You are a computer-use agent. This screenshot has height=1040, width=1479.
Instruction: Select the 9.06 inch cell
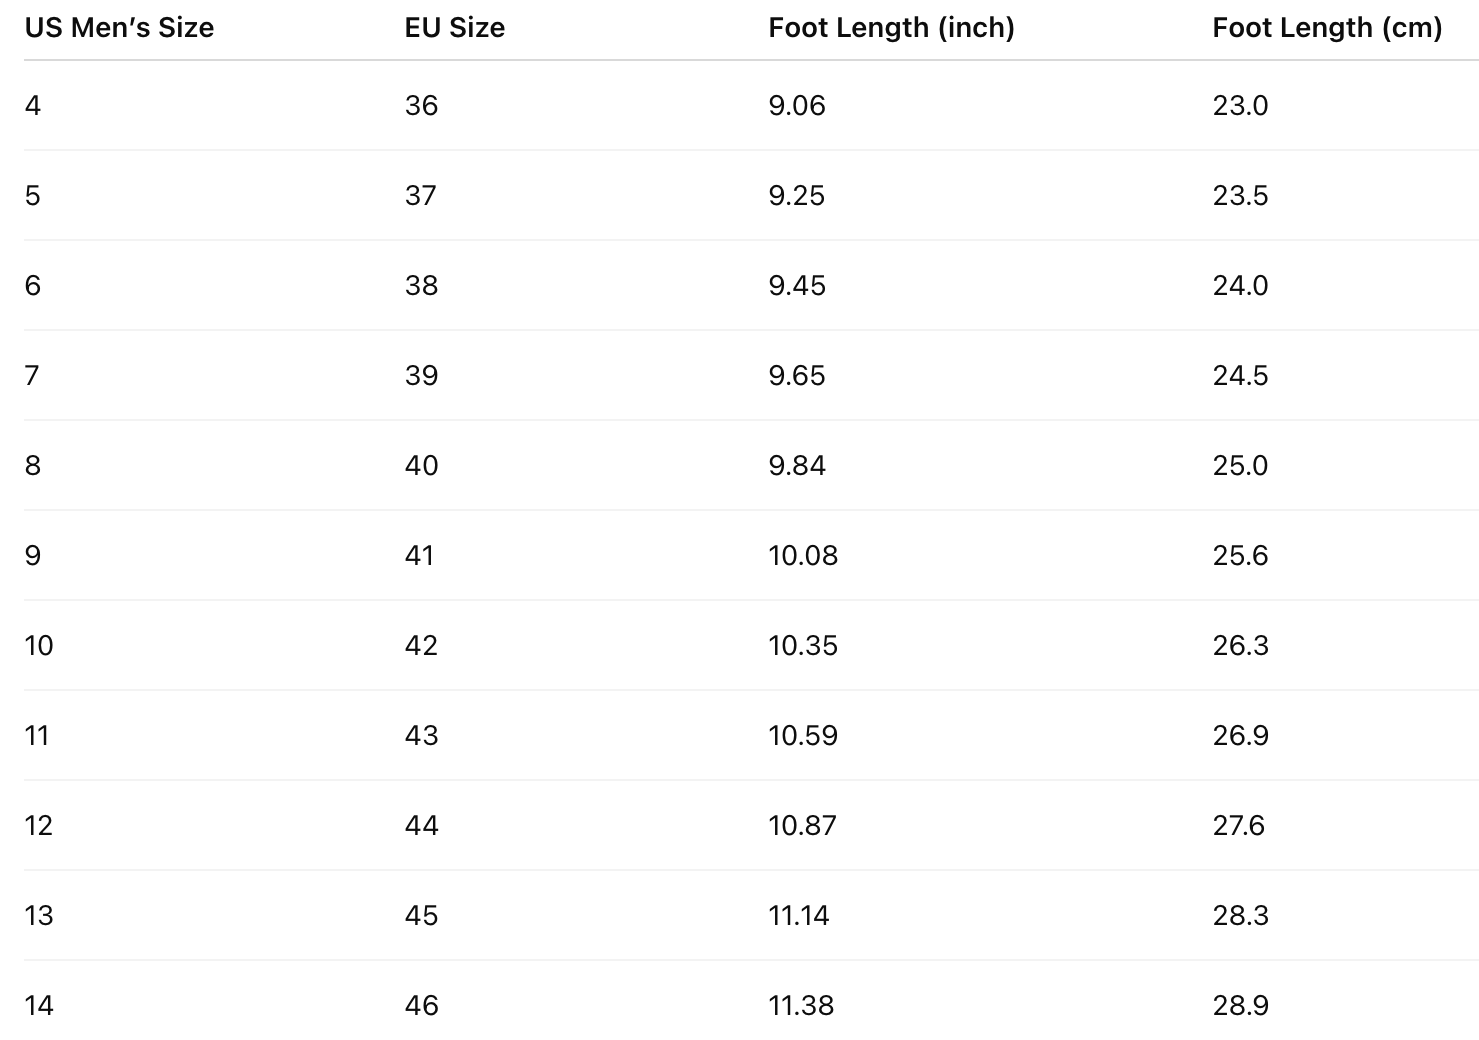point(797,106)
